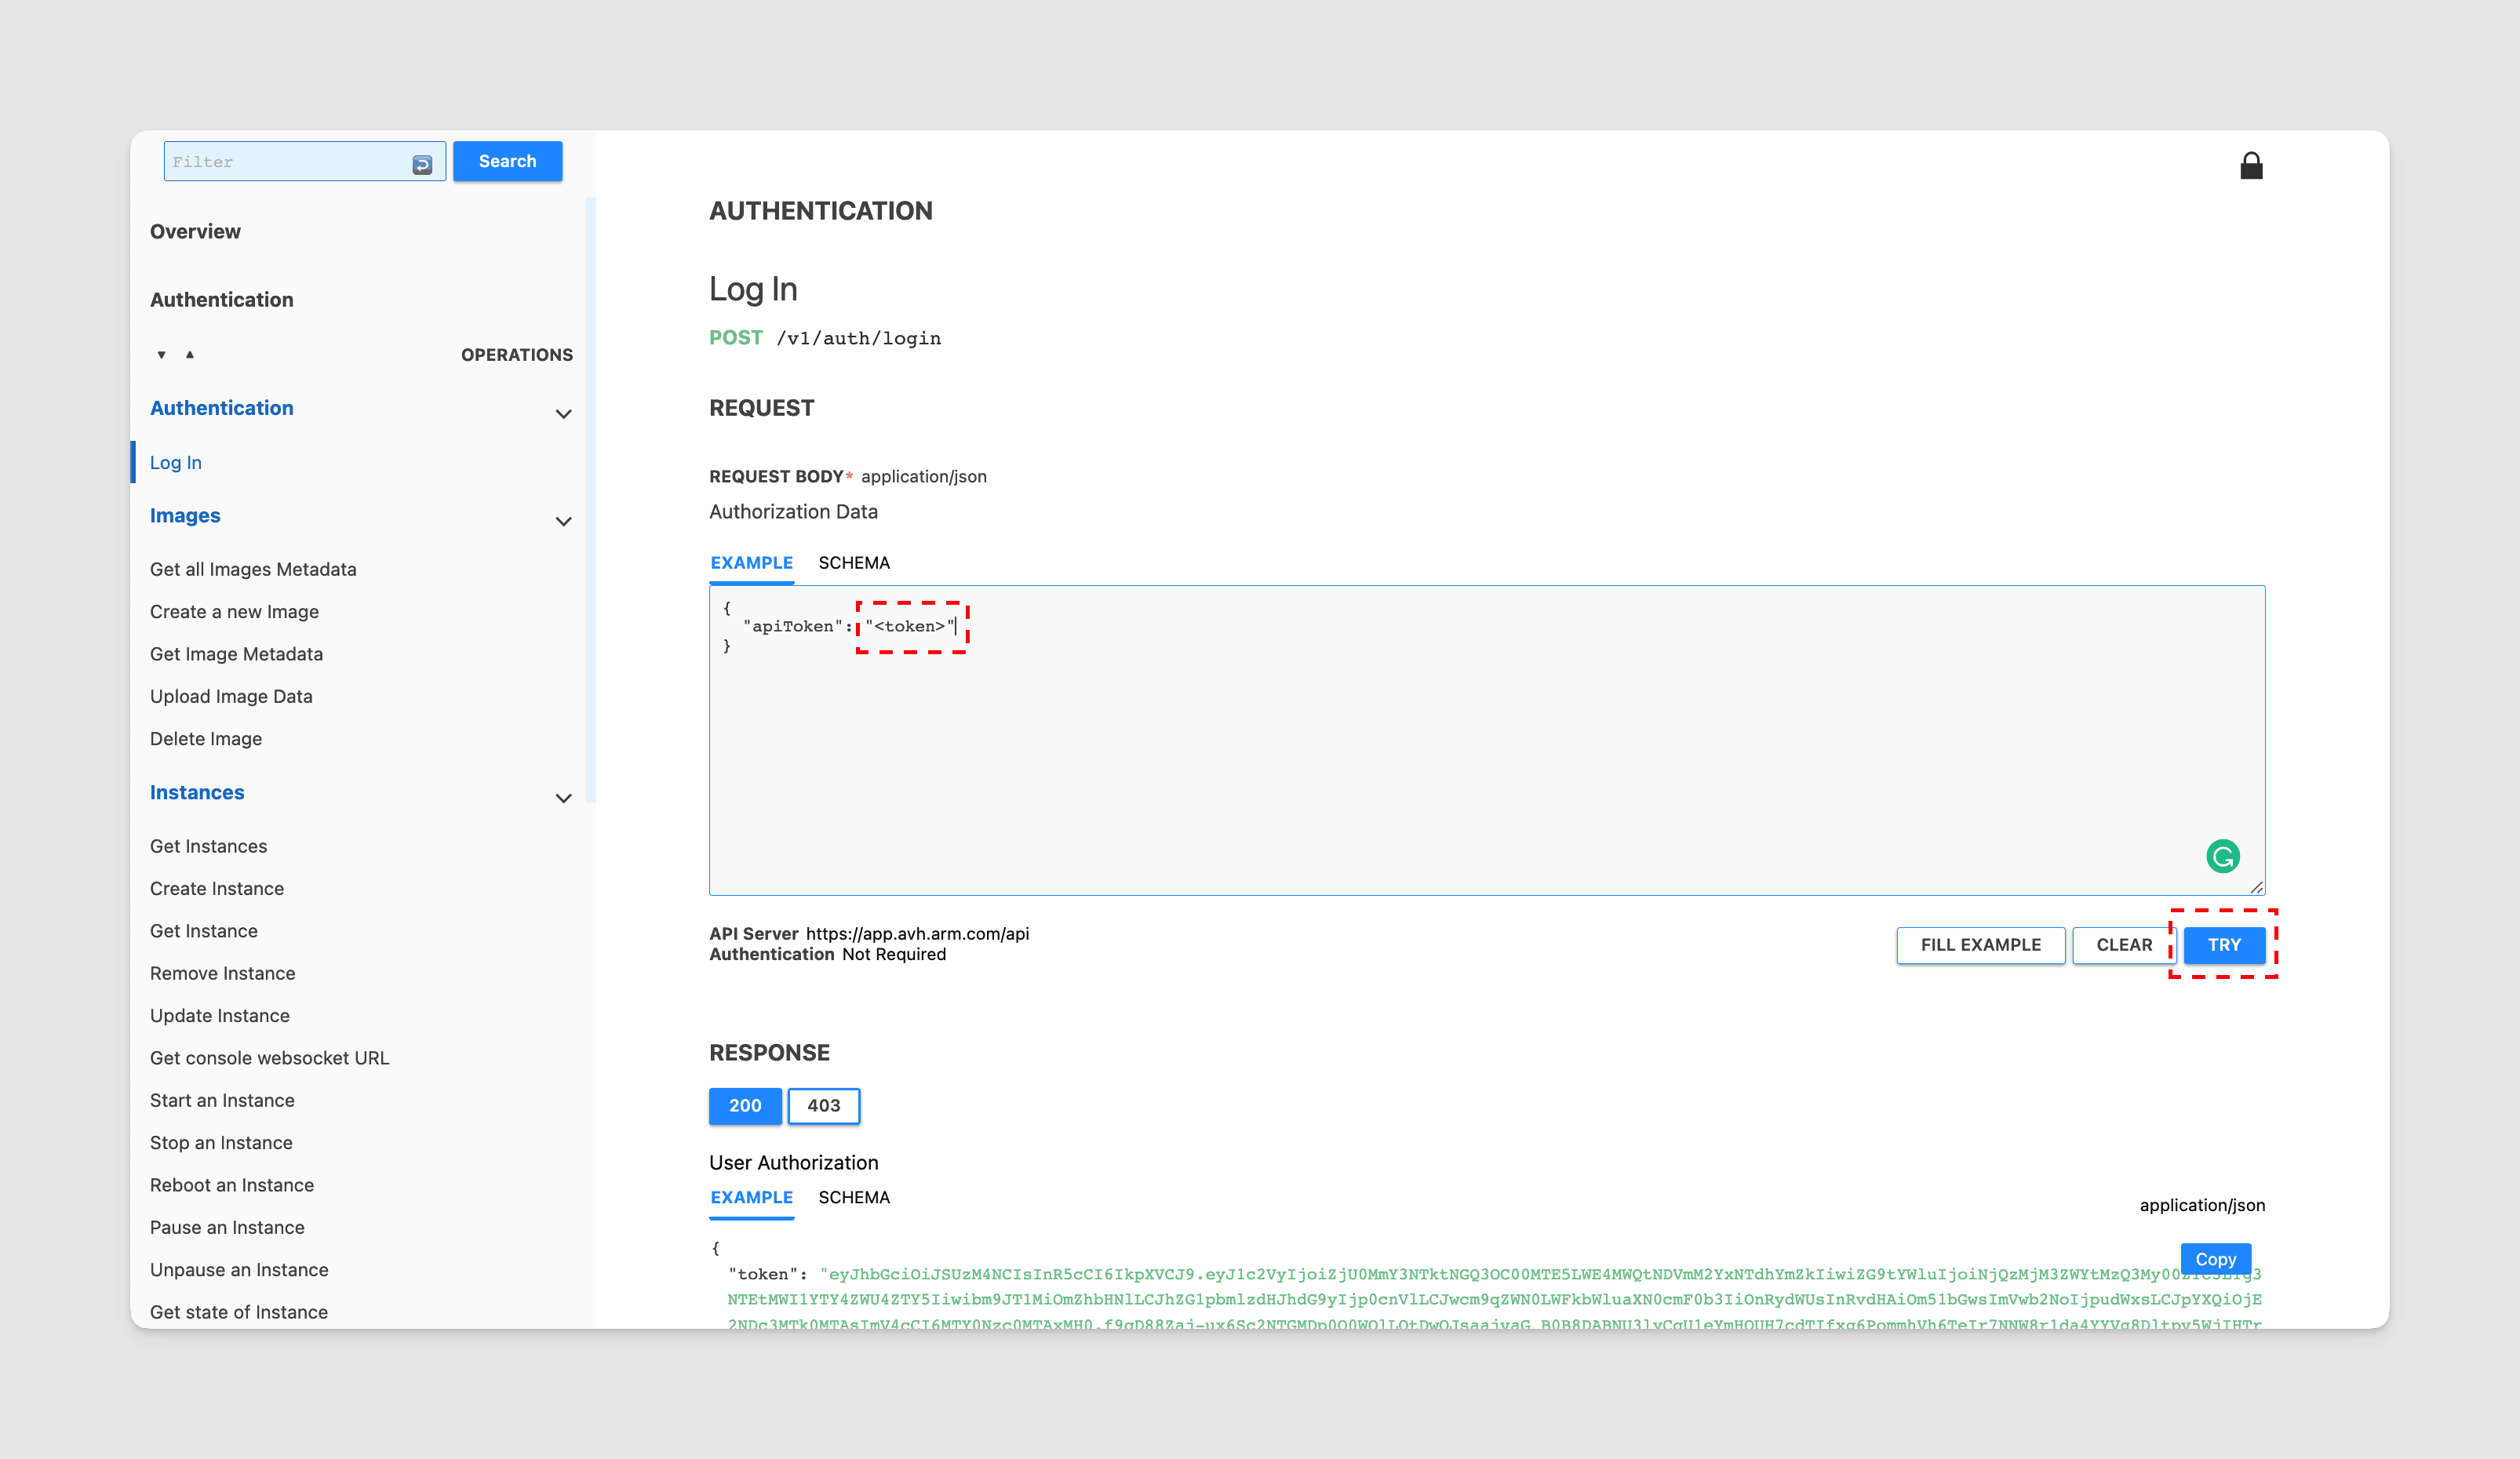Open Get Instance operation
This screenshot has width=2520, height=1459.
click(x=204, y=930)
